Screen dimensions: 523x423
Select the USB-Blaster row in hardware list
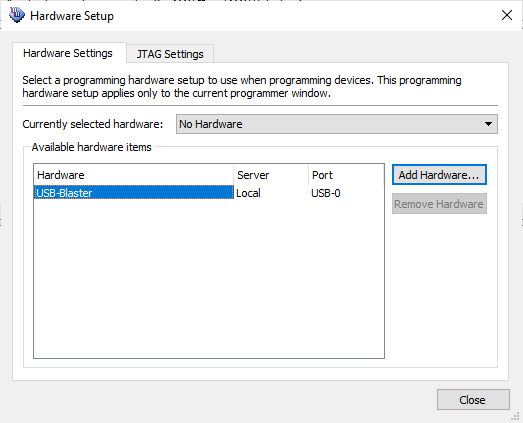click(209, 193)
